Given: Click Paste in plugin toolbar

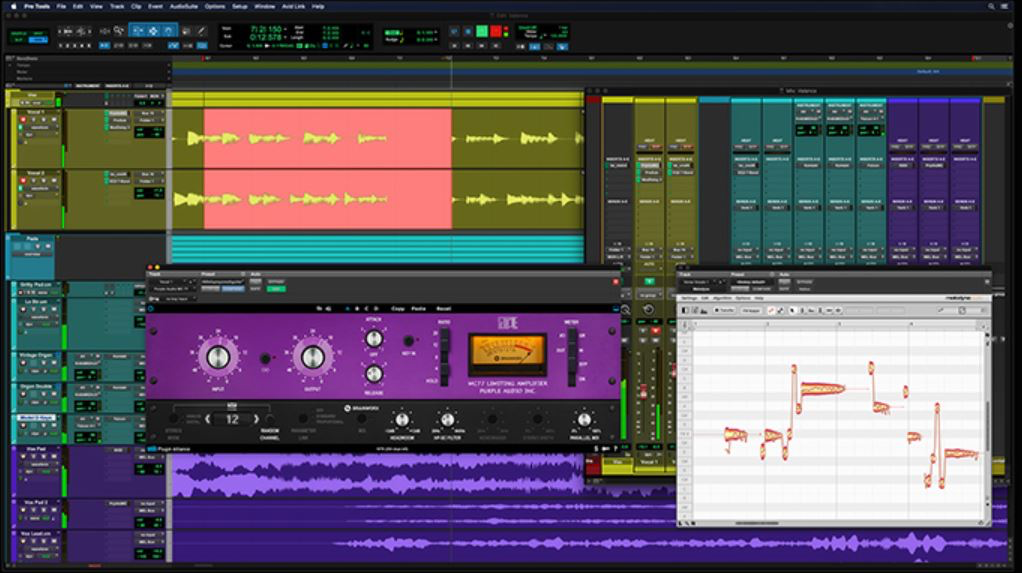Looking at the screenshot, I should 418,308.
